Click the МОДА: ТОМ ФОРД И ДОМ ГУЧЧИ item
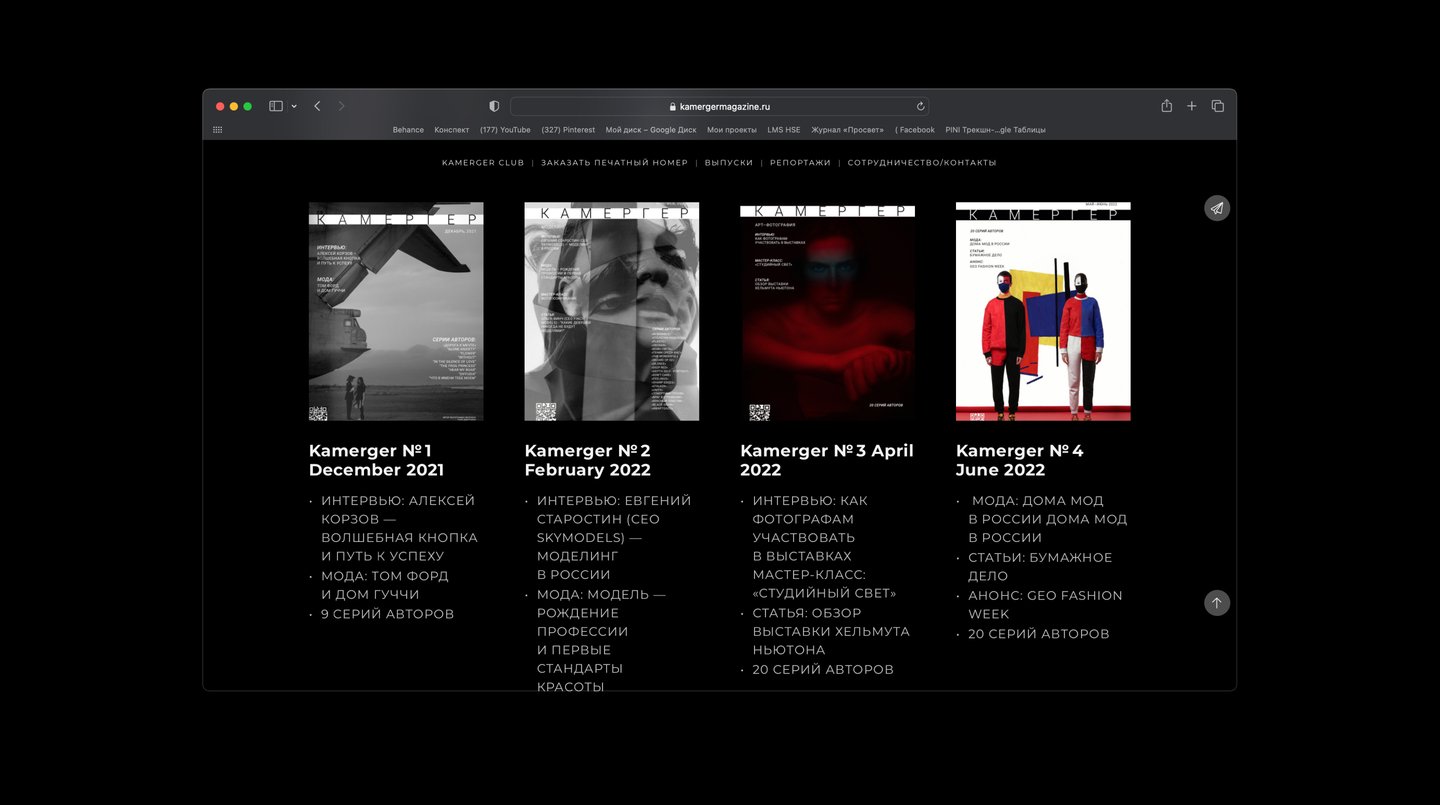This screenshot has width=1440, height=805. click(x=385, y=585)
